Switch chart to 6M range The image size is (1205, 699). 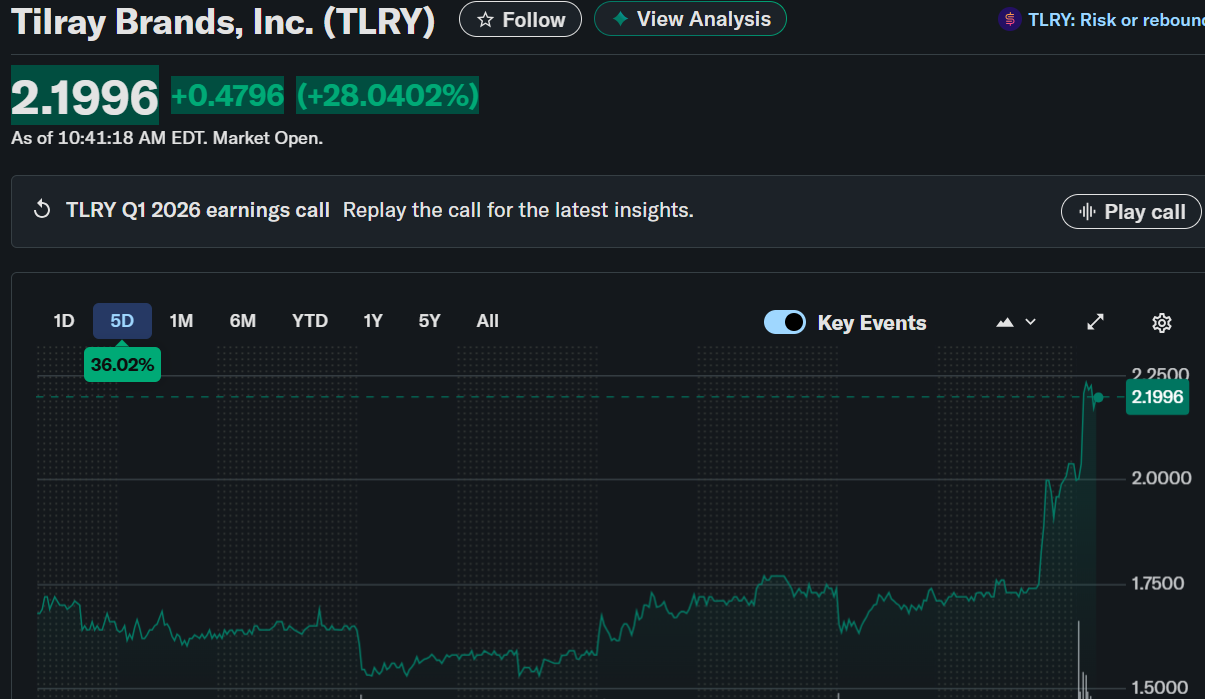click(x=243, y=321)
